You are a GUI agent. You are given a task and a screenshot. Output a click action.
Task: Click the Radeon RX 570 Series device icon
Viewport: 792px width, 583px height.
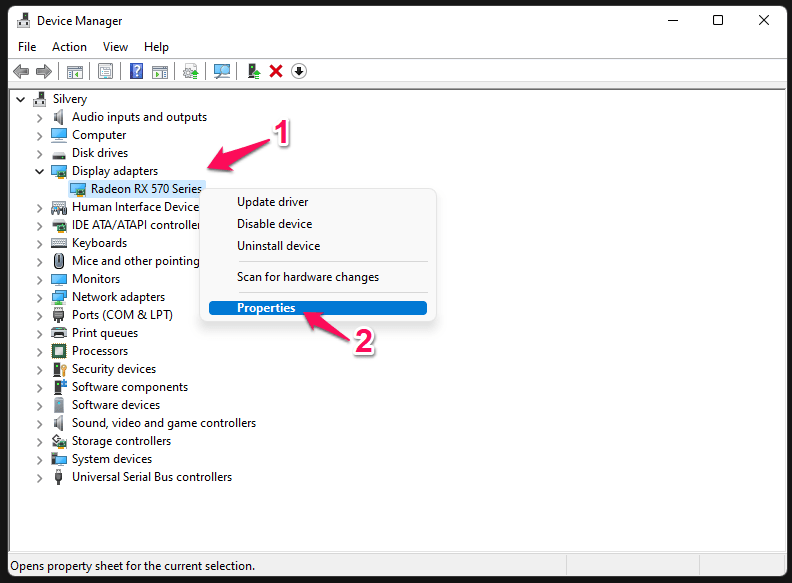(78, 189)
